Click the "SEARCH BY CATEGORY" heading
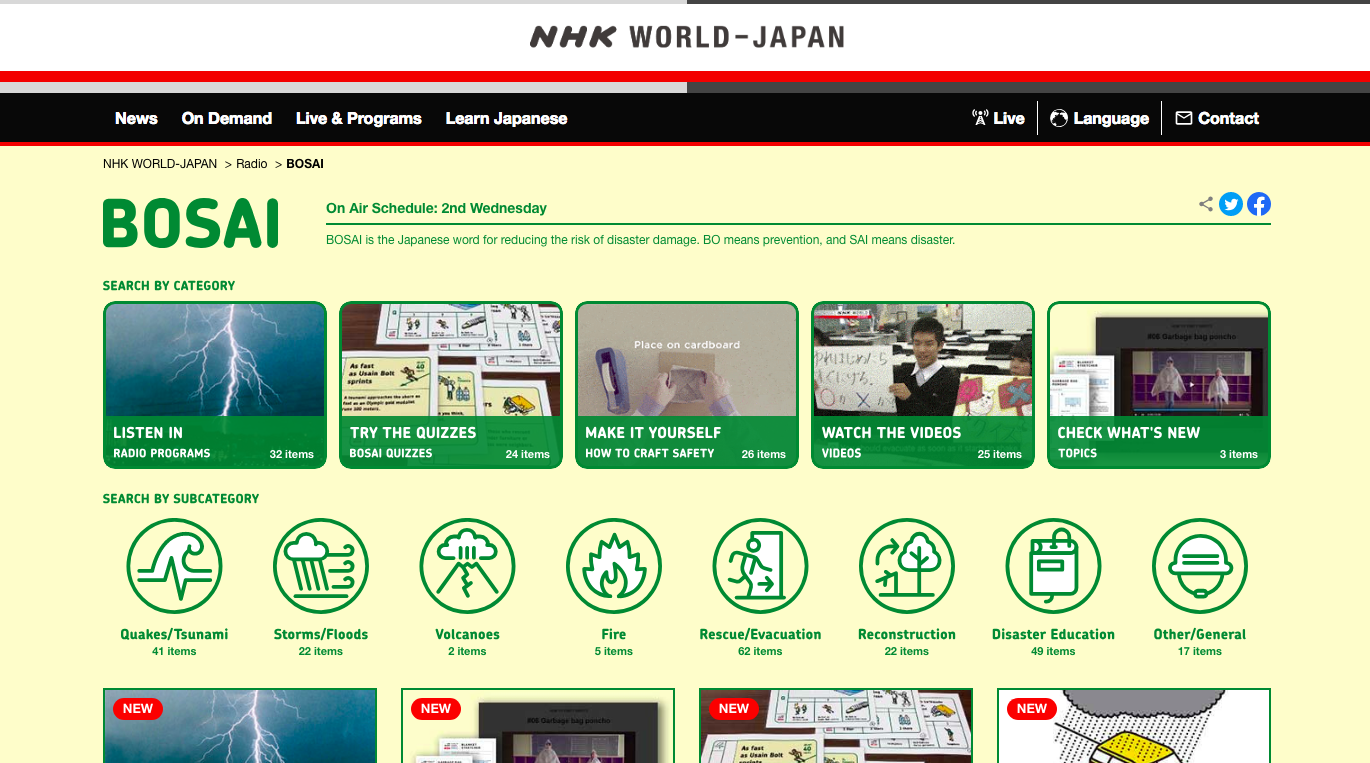The image size is (1370, 763). pos(169,286)
